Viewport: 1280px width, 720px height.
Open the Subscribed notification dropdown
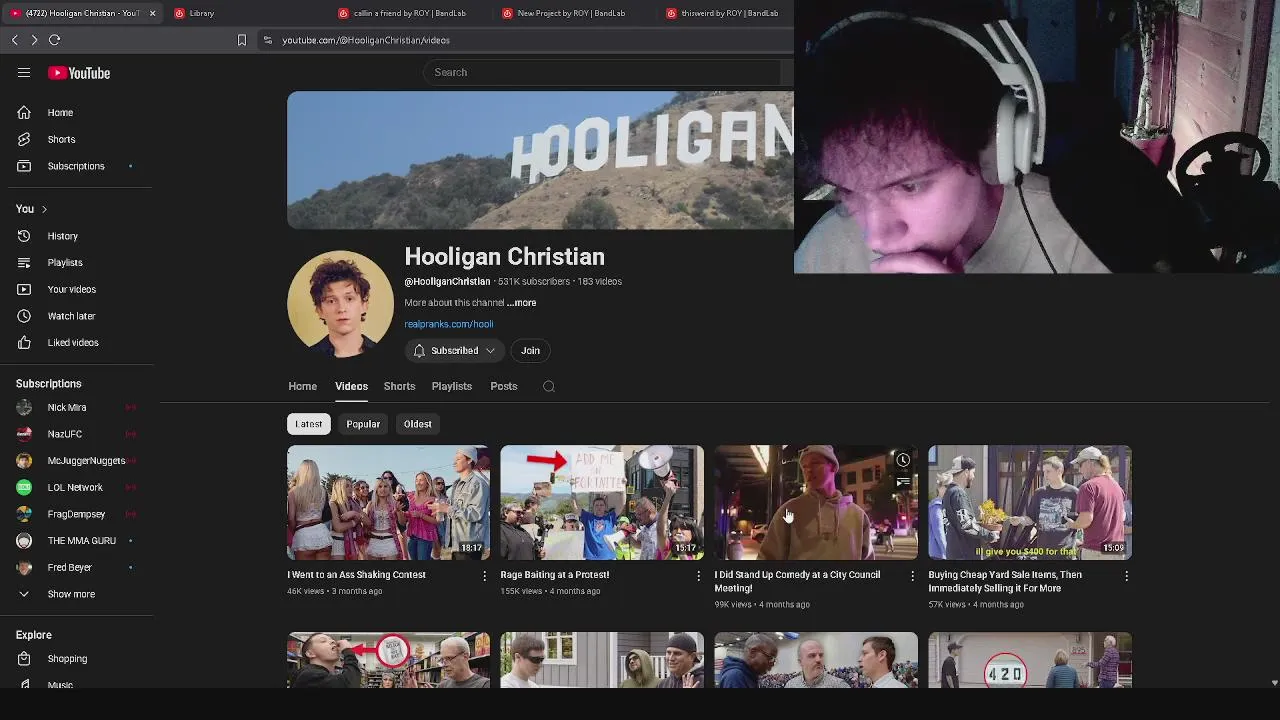454,351
